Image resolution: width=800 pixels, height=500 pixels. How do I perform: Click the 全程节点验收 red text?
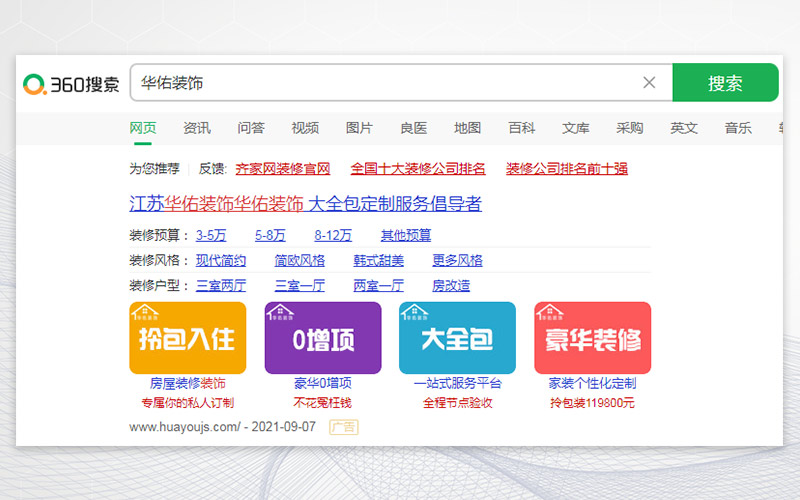(458, 403)
